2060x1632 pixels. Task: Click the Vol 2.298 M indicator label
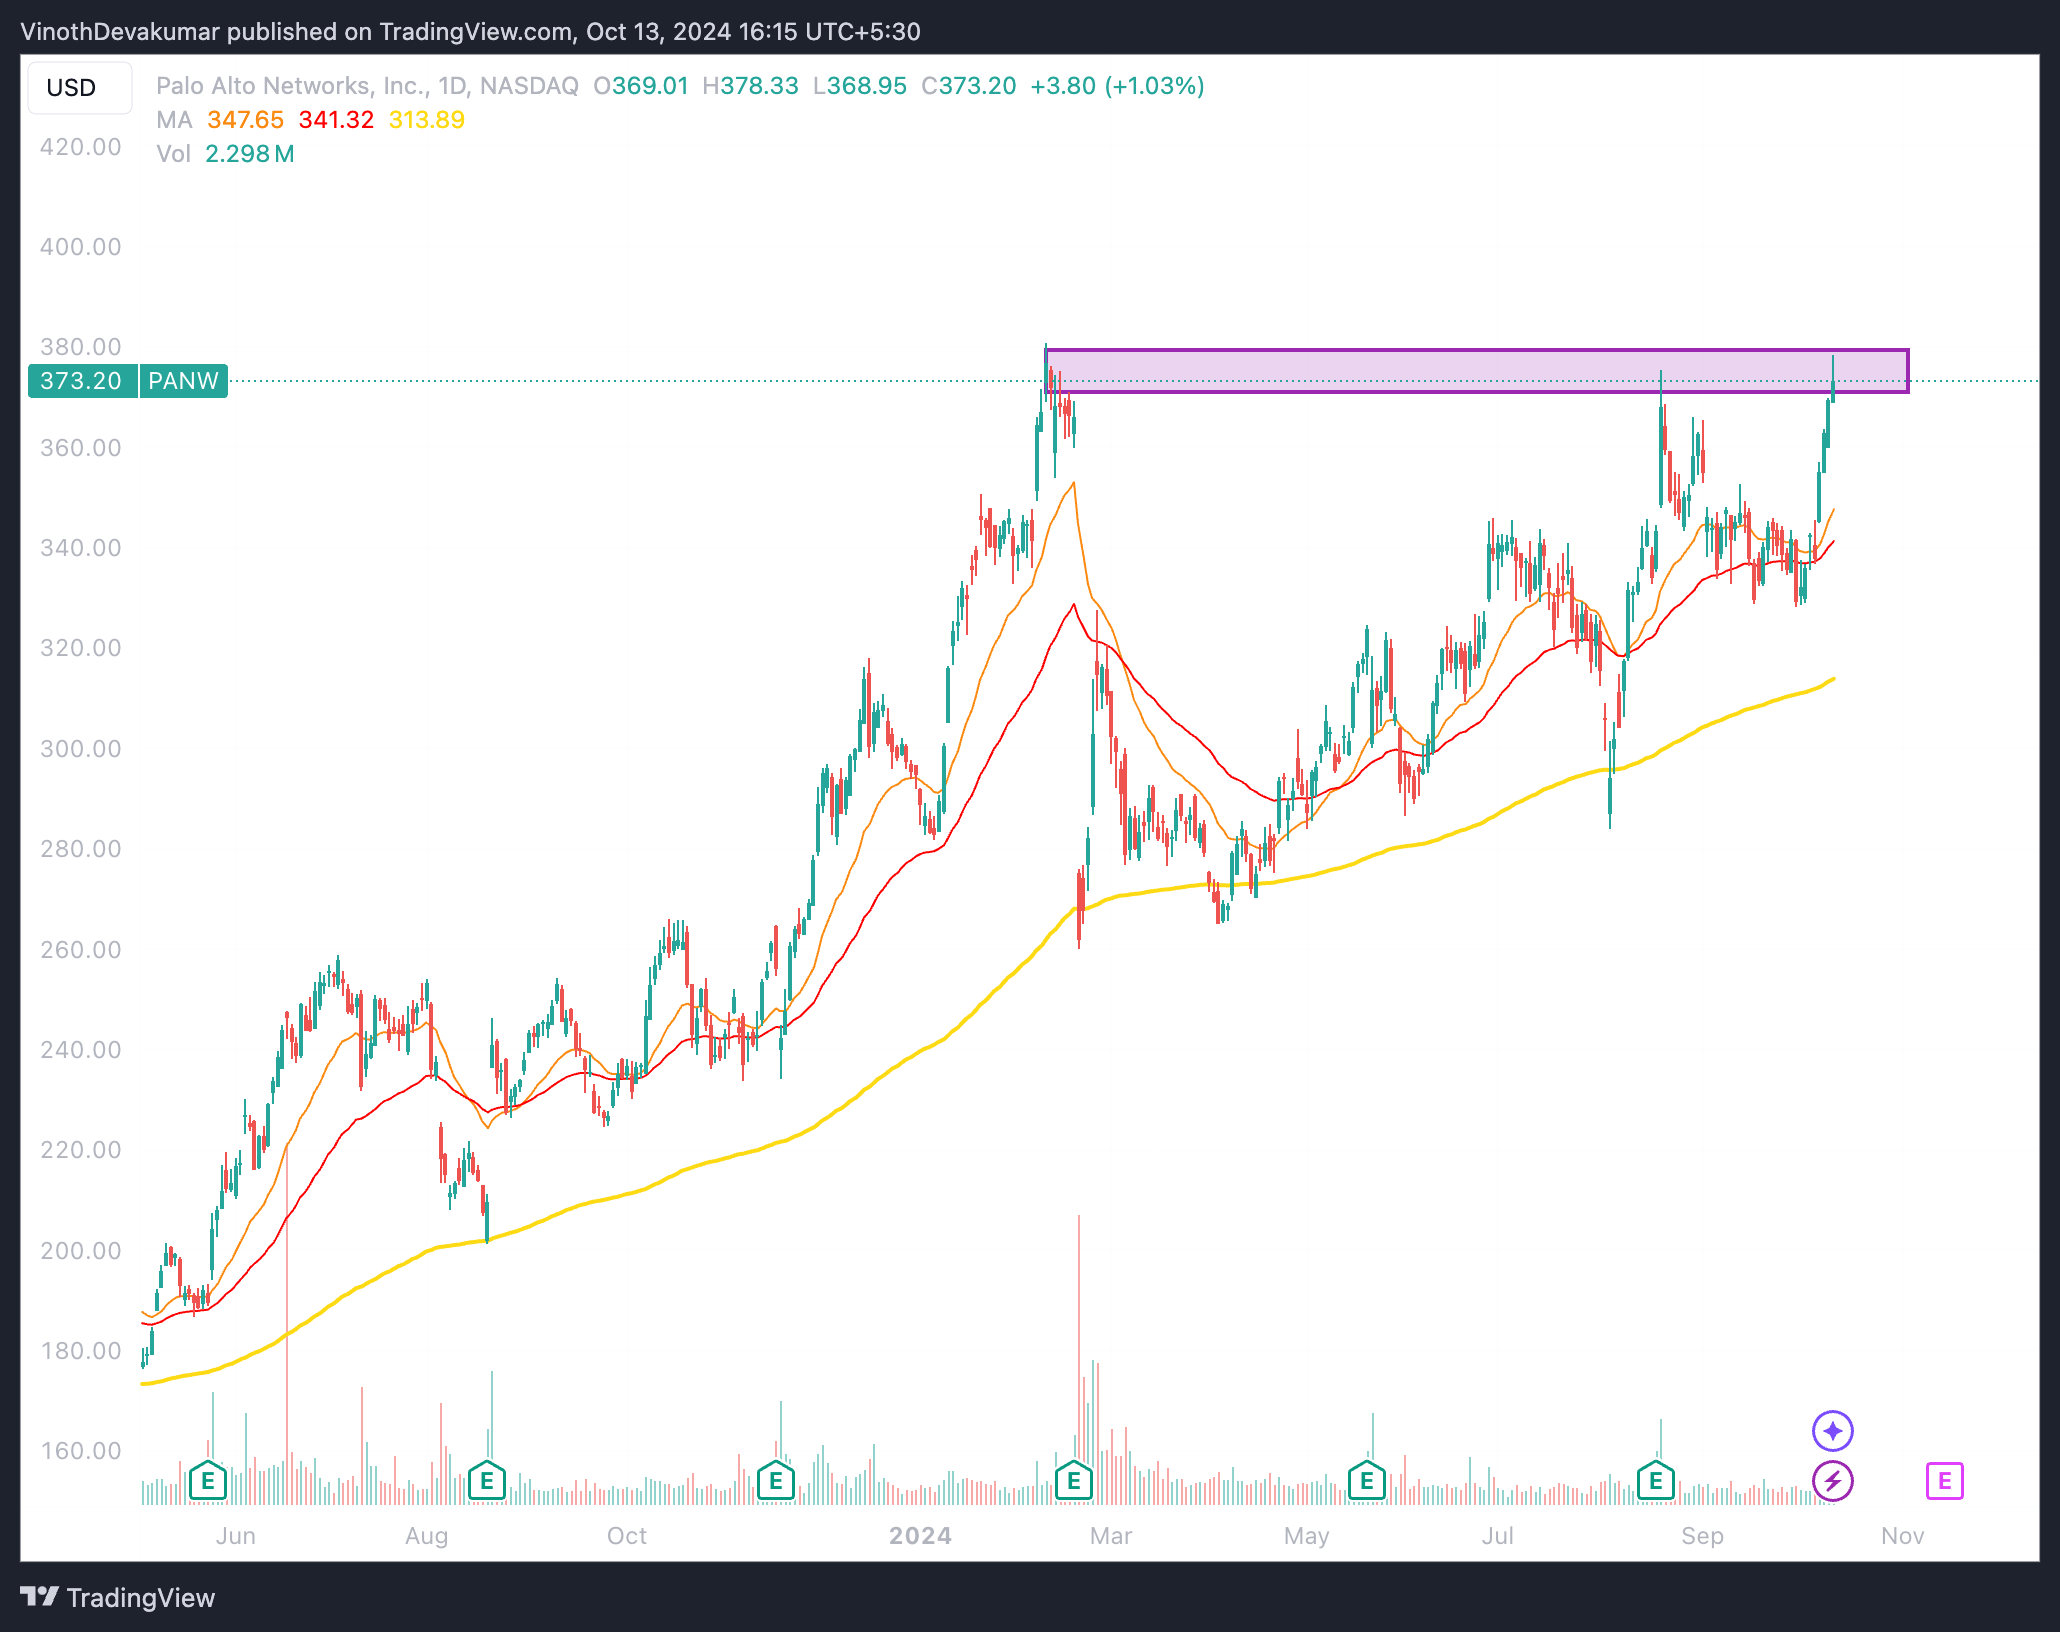[226, 154]
